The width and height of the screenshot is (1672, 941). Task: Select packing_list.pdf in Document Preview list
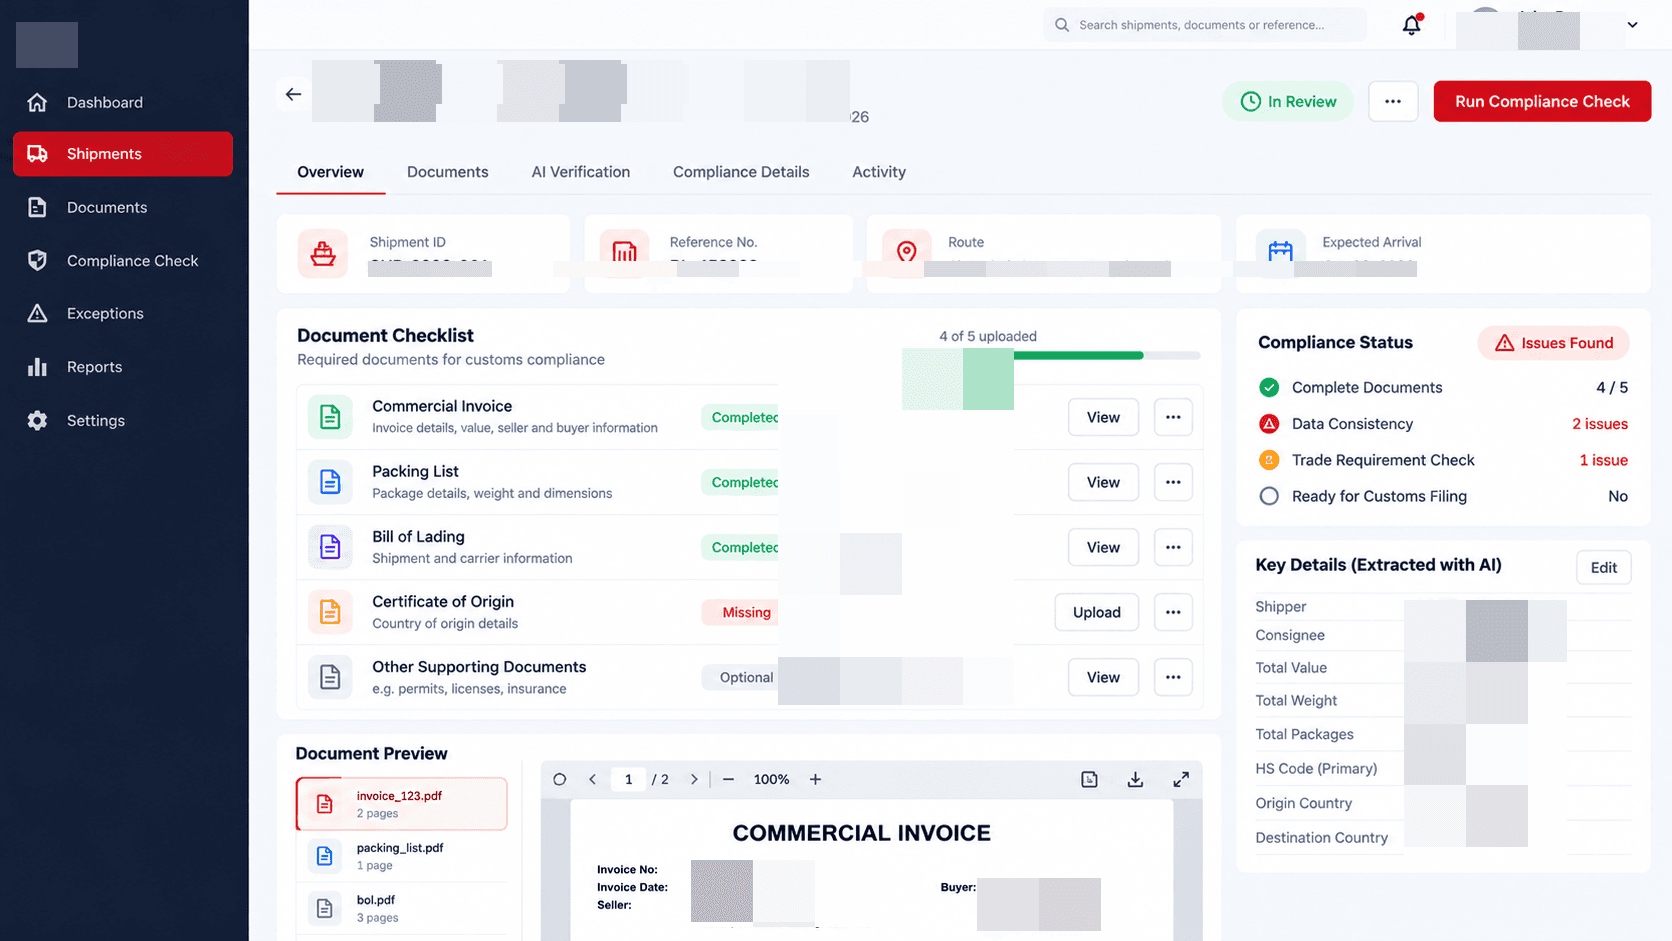coord(402,856)
